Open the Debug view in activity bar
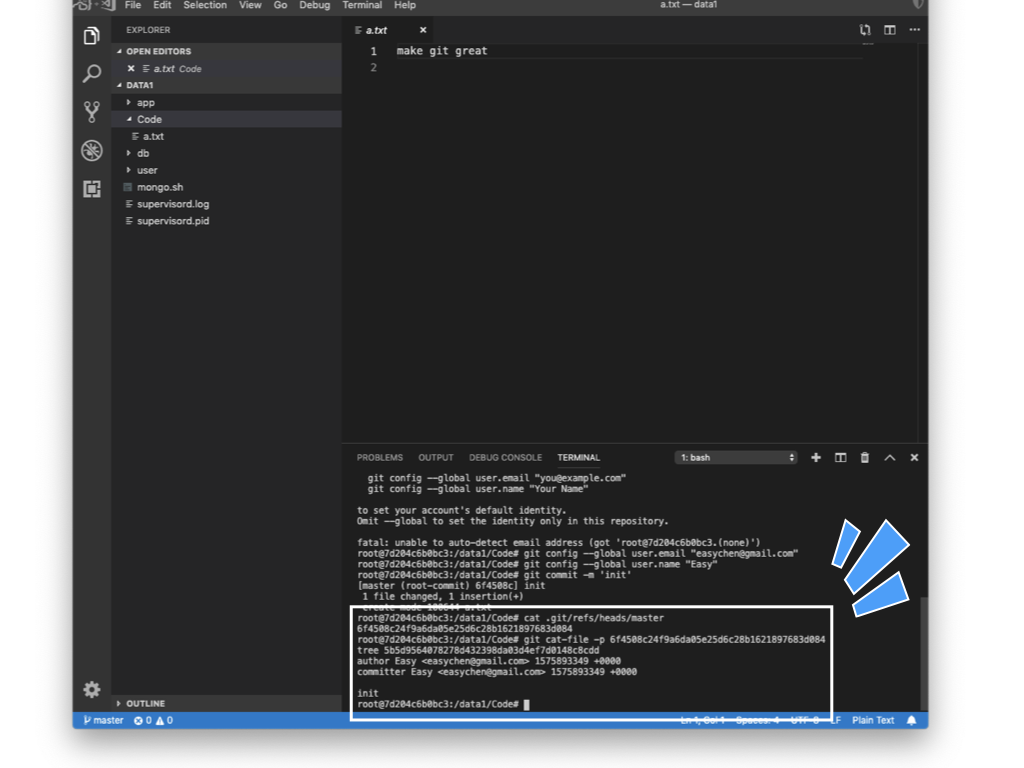The height and width of the screenshot is (768, 1024). coord(91,151)
